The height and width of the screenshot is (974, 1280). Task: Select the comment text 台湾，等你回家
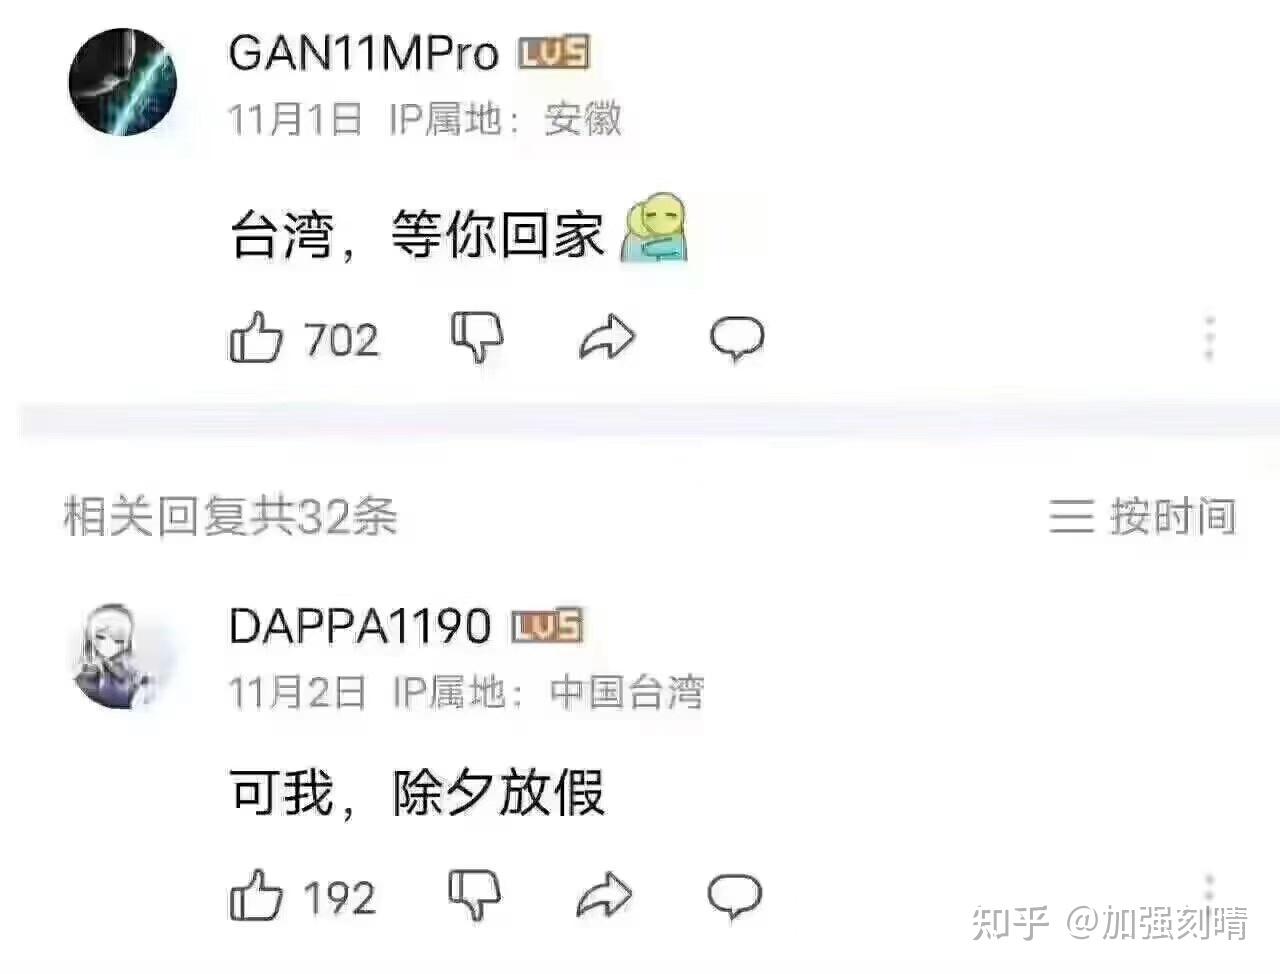[417, 234]
